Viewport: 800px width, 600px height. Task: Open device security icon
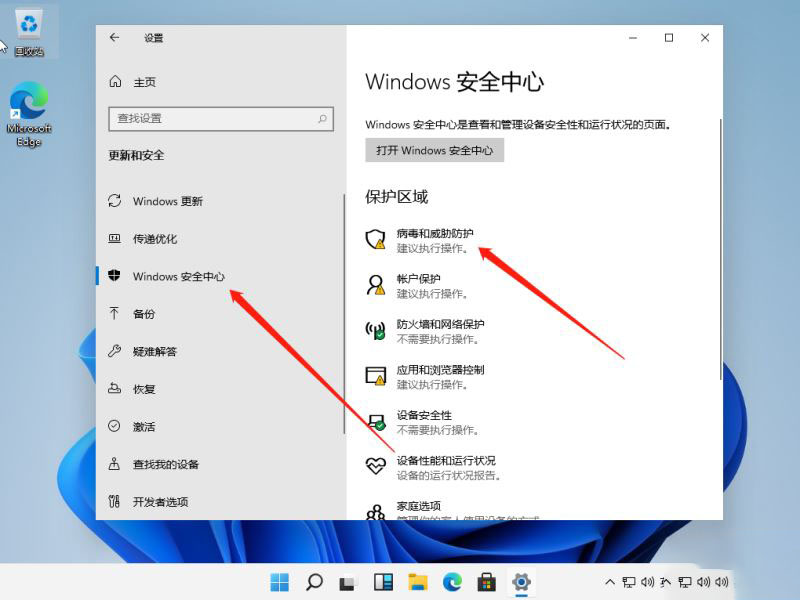tap(376, 422)
